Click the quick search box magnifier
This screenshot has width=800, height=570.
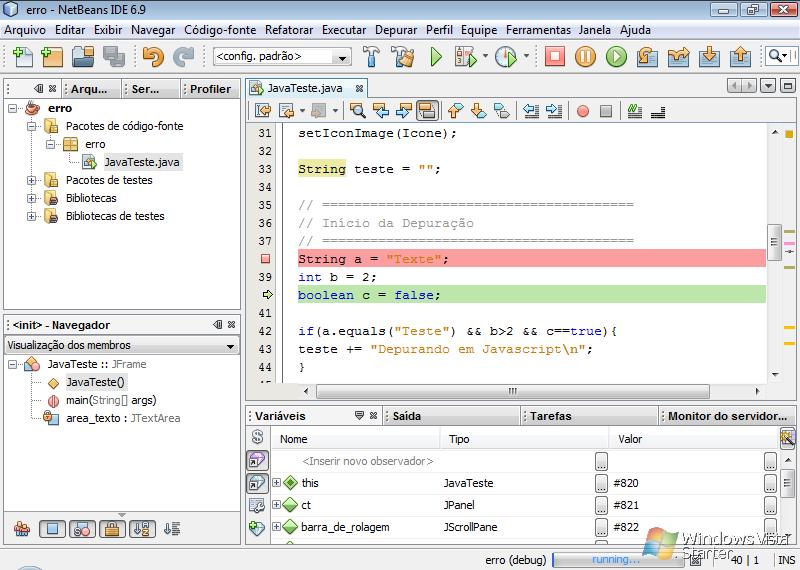776,56
